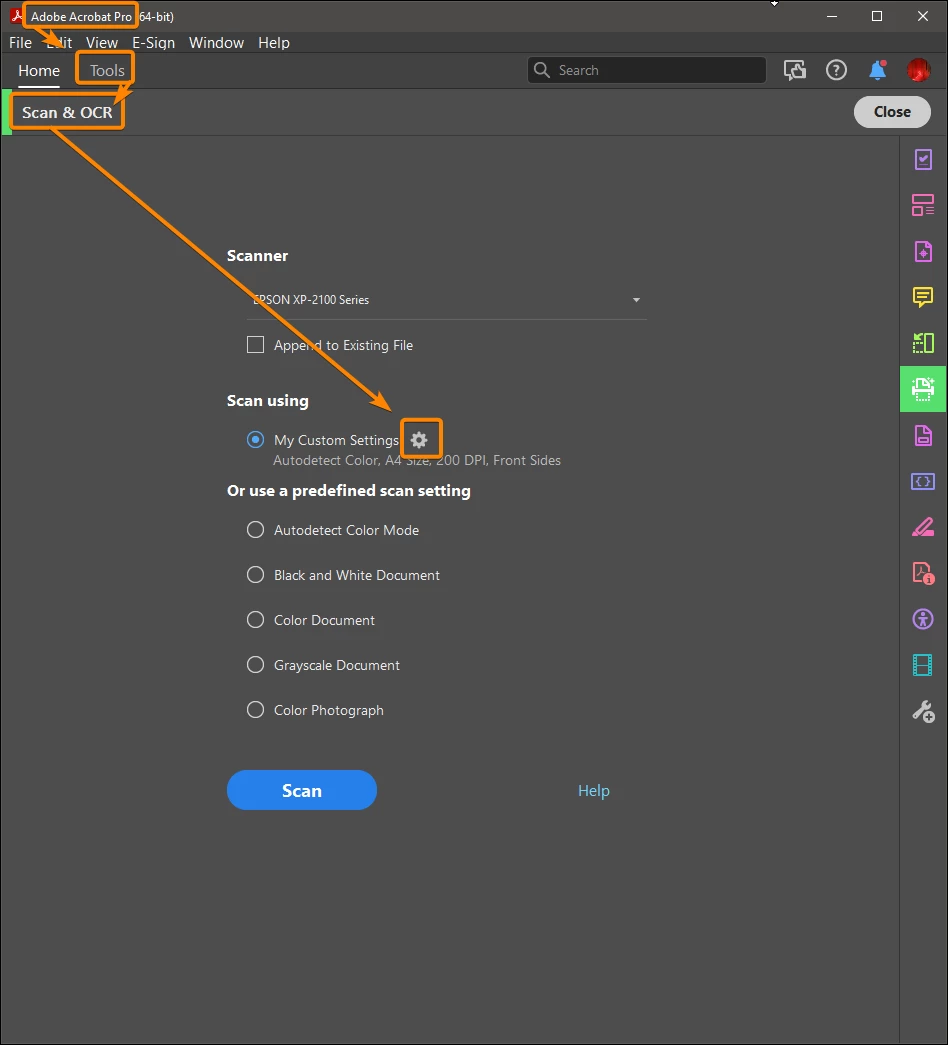The height and width of the screenshot is (1045, 948).
Task: Open the red PDF Standards info icon
Action: tap(923, 573)
